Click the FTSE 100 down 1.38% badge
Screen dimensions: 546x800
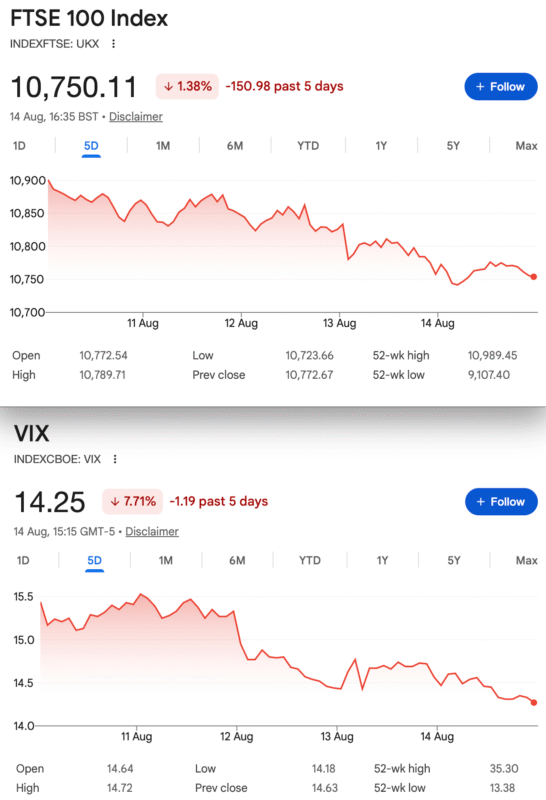[187, 86]
